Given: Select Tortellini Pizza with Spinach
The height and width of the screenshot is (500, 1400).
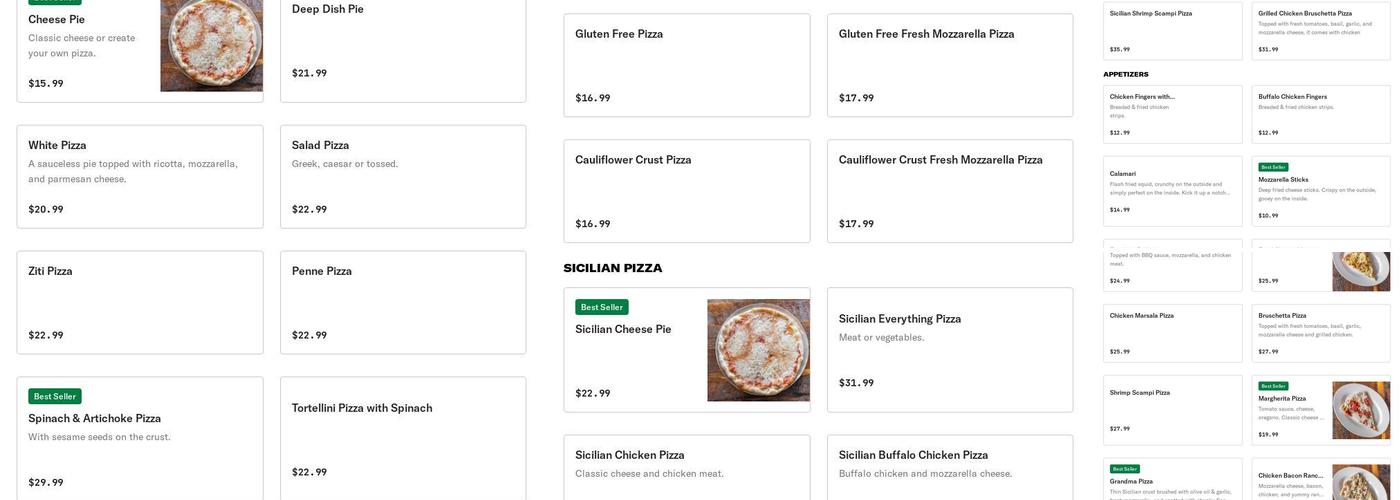Looking at the screenshot, I should (403, 438).
